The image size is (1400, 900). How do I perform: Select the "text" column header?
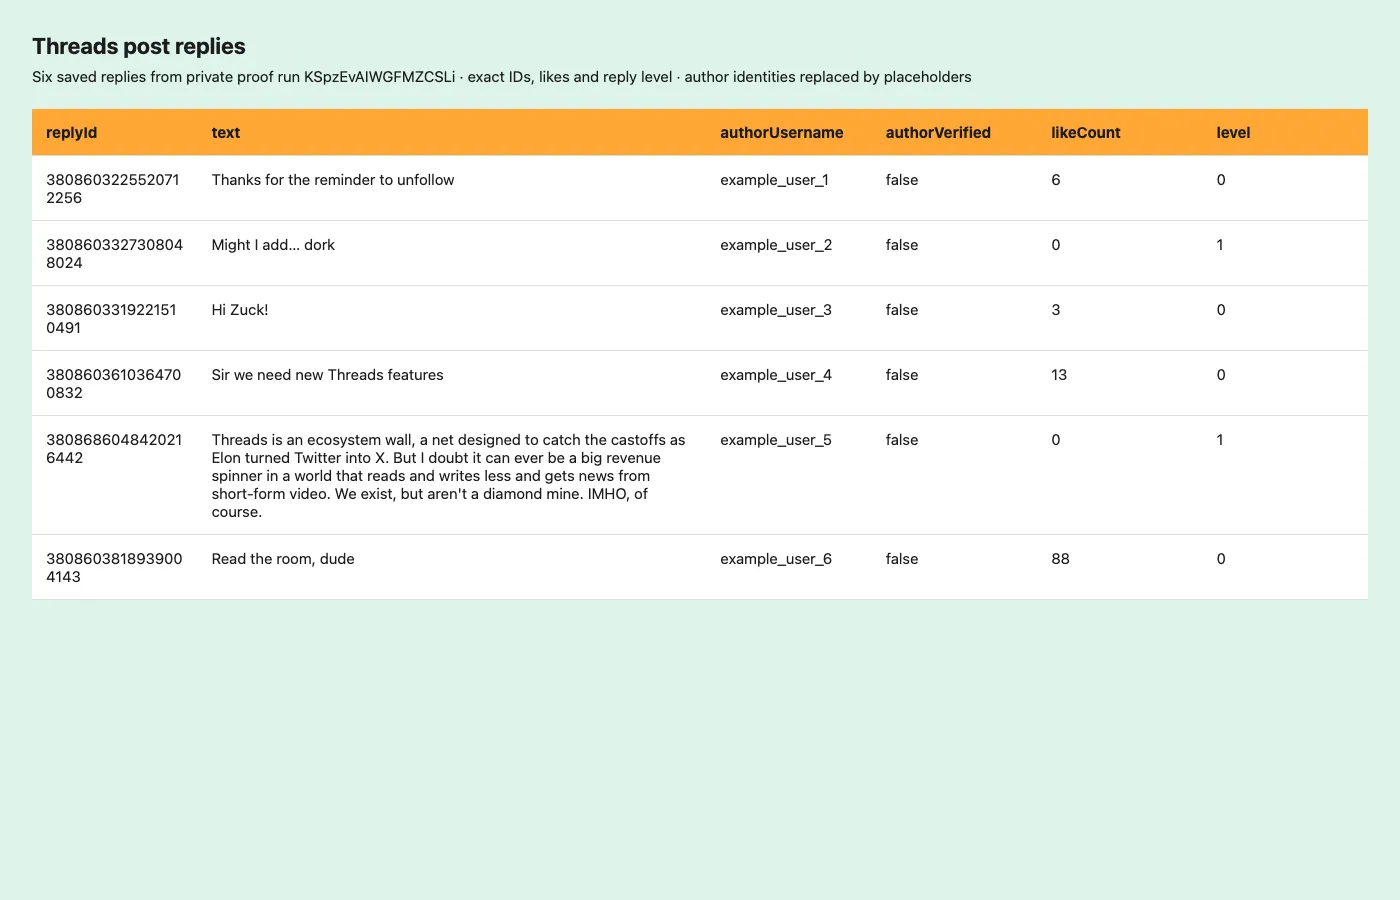click(x=226, y=132)
